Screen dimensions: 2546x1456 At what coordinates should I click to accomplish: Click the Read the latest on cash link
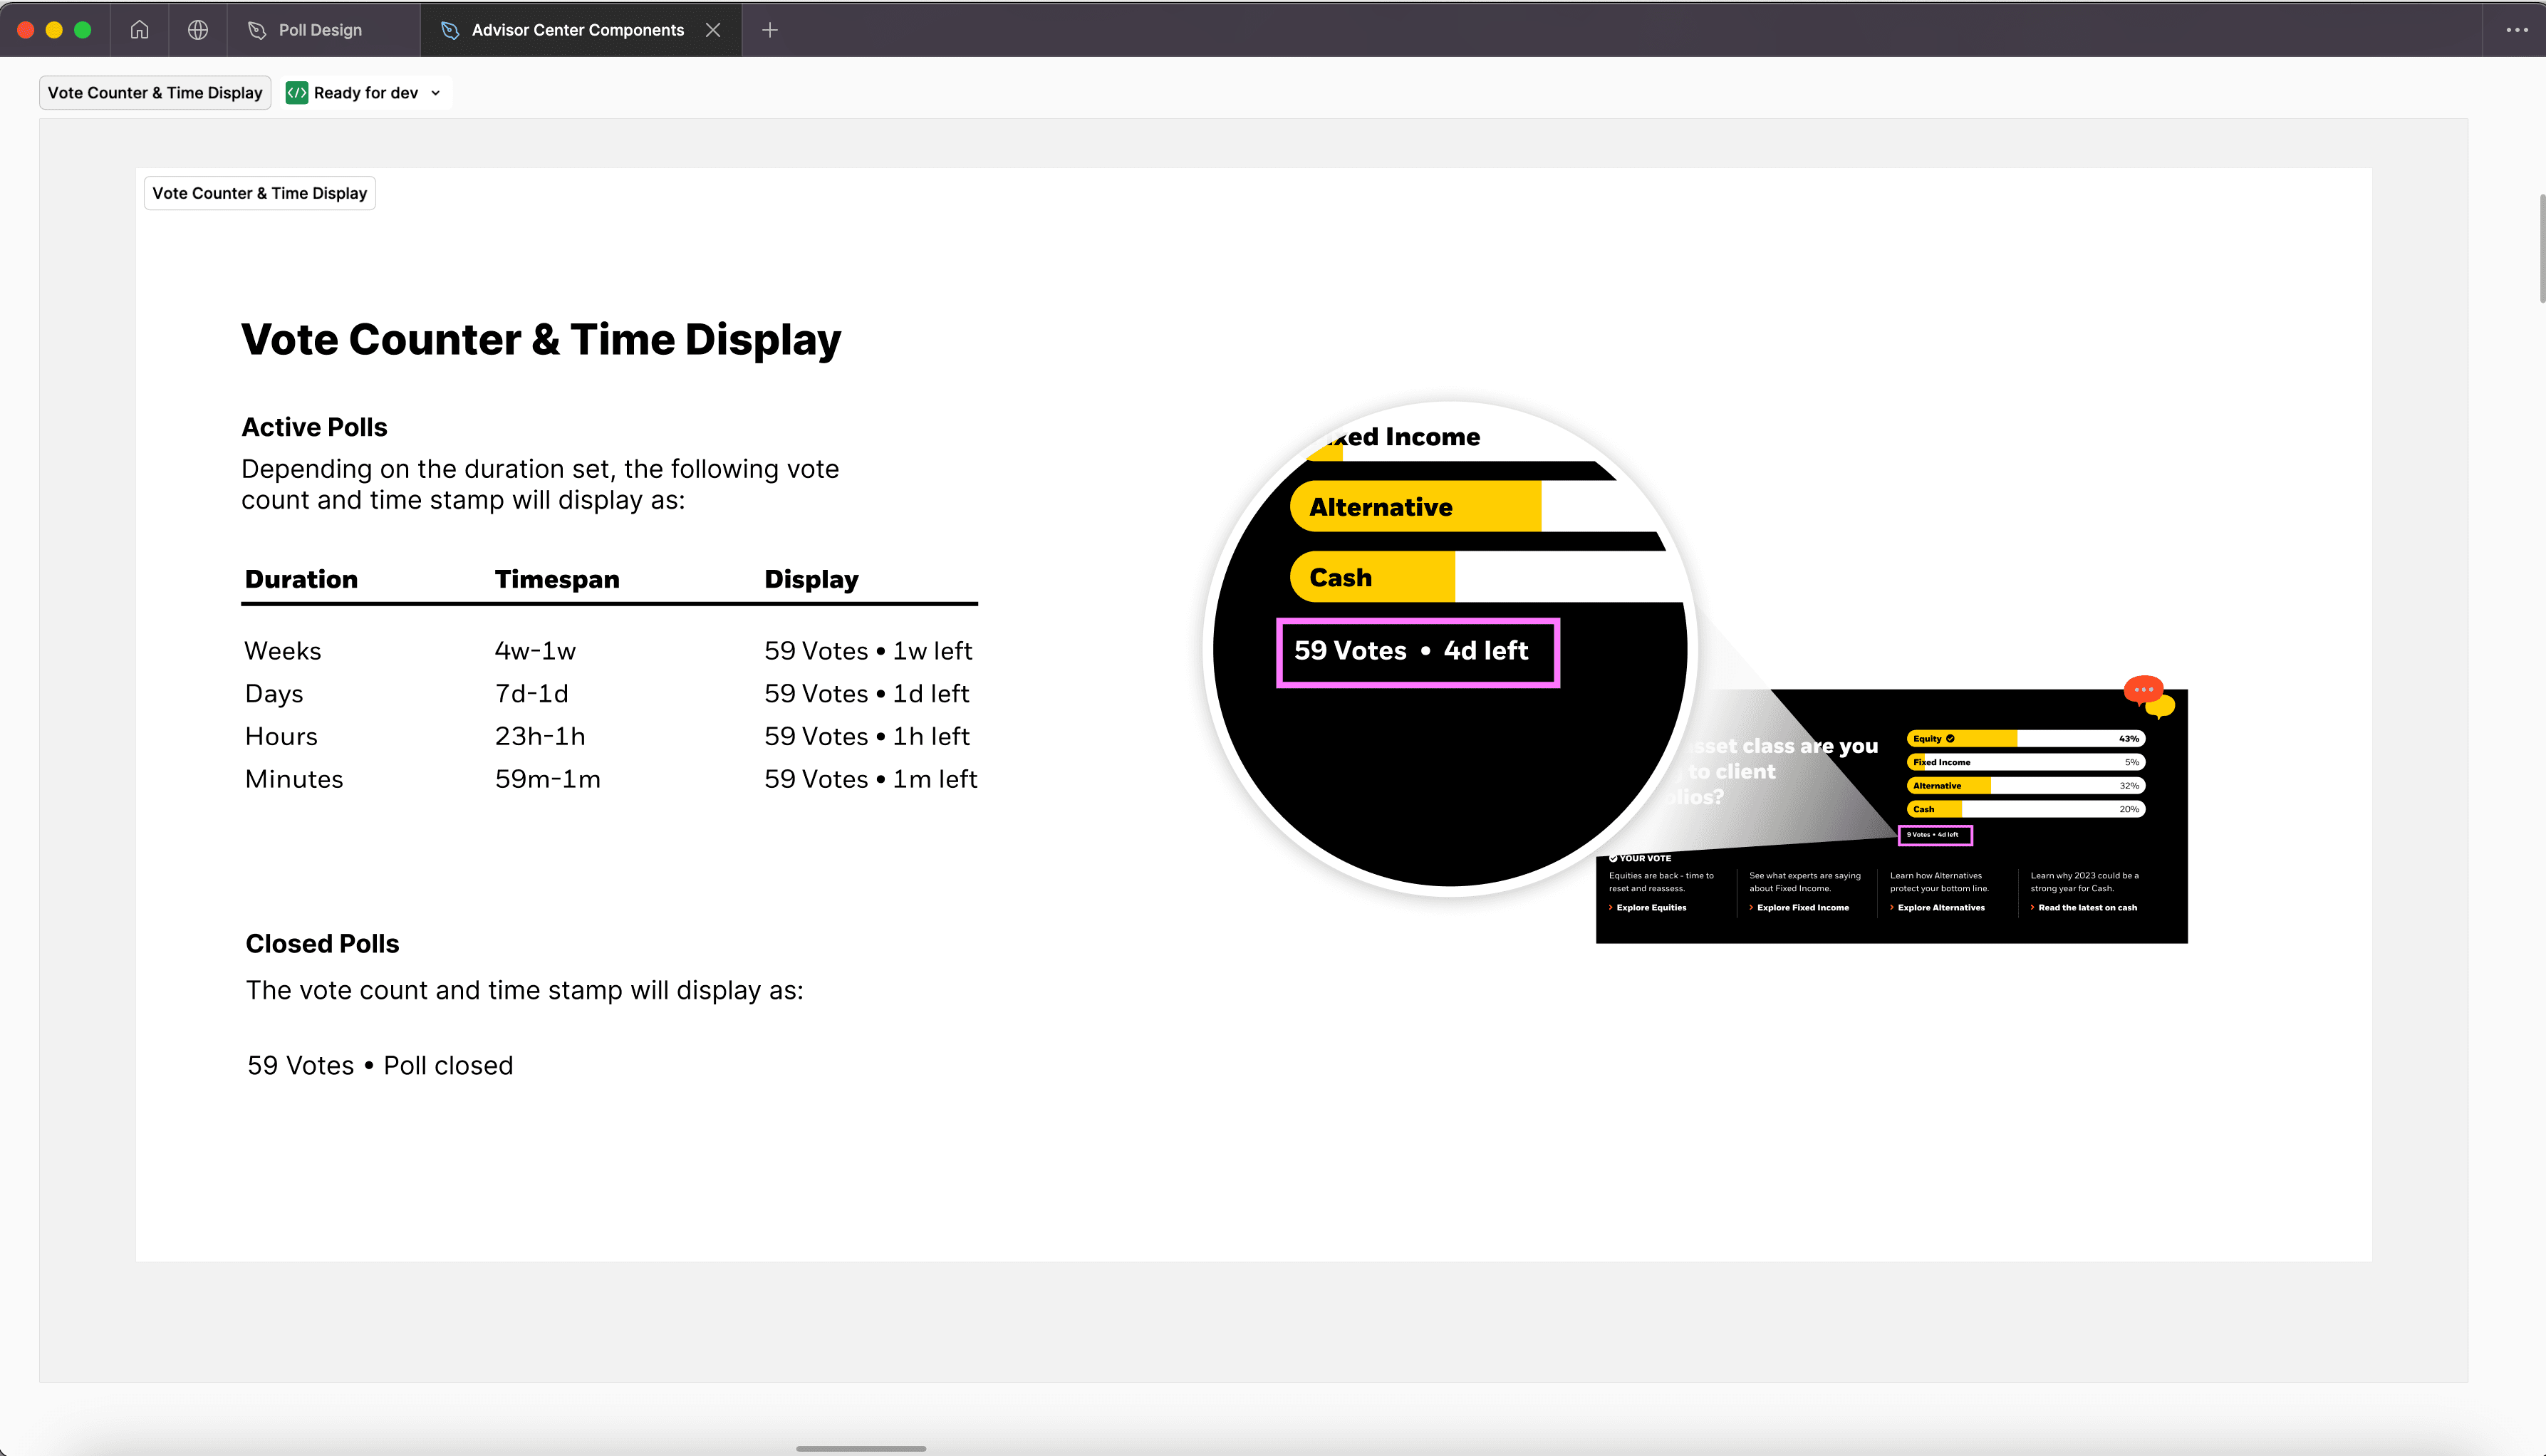[2087, 908]
